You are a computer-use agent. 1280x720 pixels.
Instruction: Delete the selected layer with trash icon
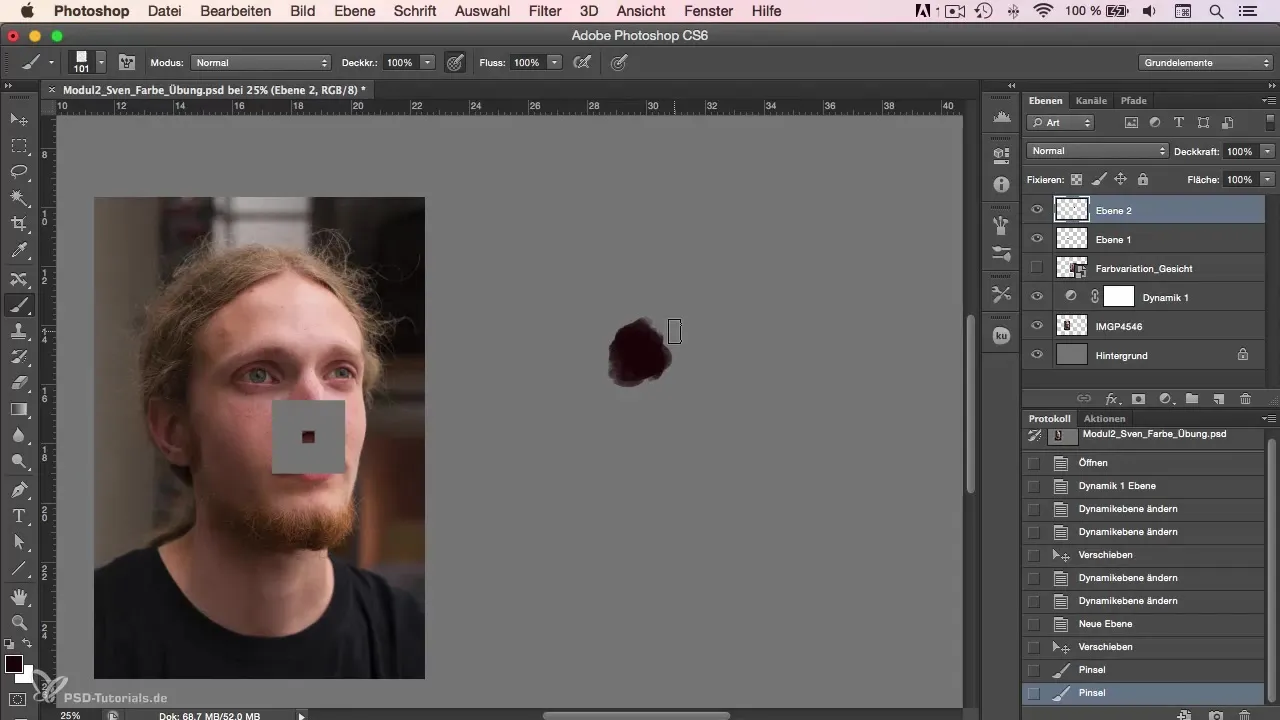tap(1245, 398)
